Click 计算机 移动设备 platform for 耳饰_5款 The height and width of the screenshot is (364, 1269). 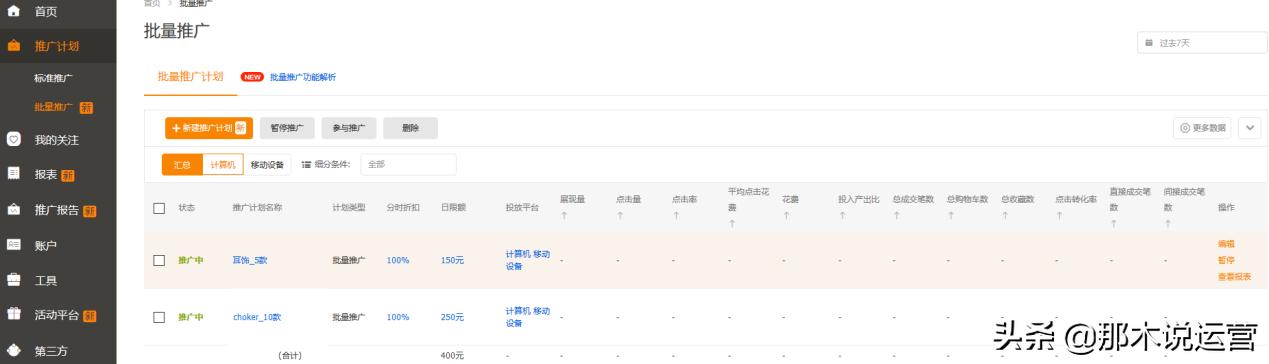[528, 260]
